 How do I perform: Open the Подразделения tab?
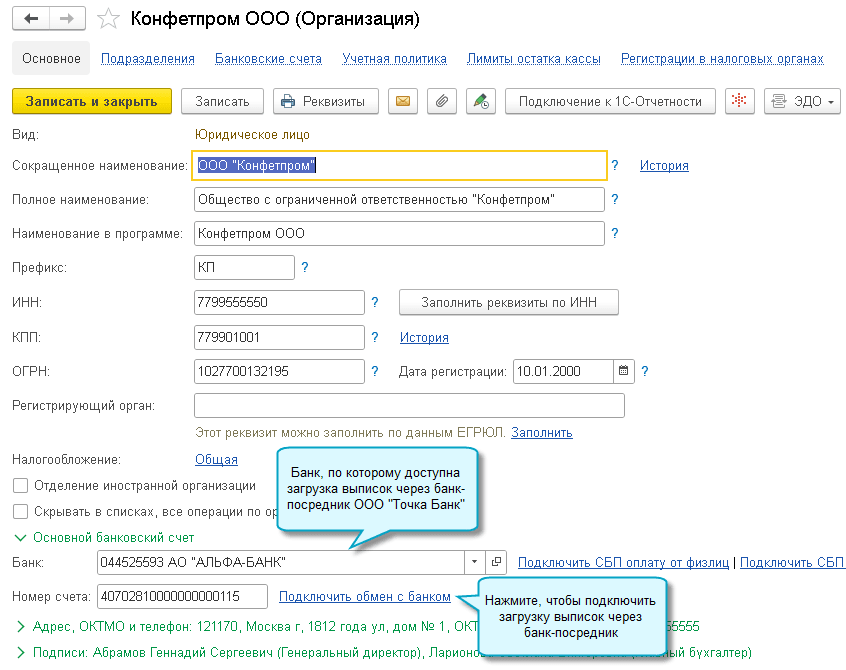(x=148, y=59)
